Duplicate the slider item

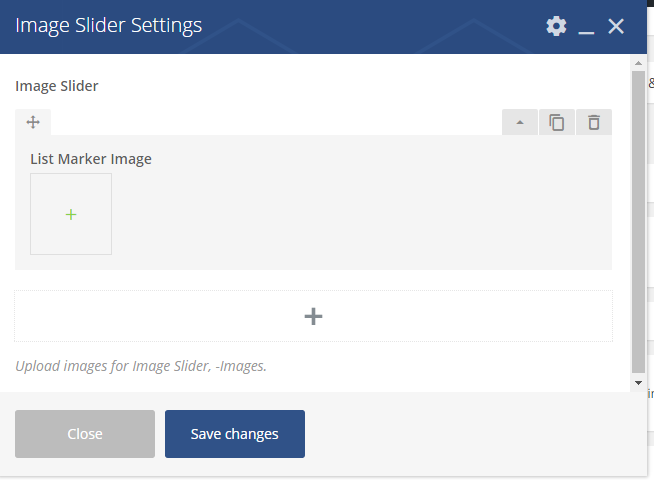pyautogui.click(x=557, y=122)
